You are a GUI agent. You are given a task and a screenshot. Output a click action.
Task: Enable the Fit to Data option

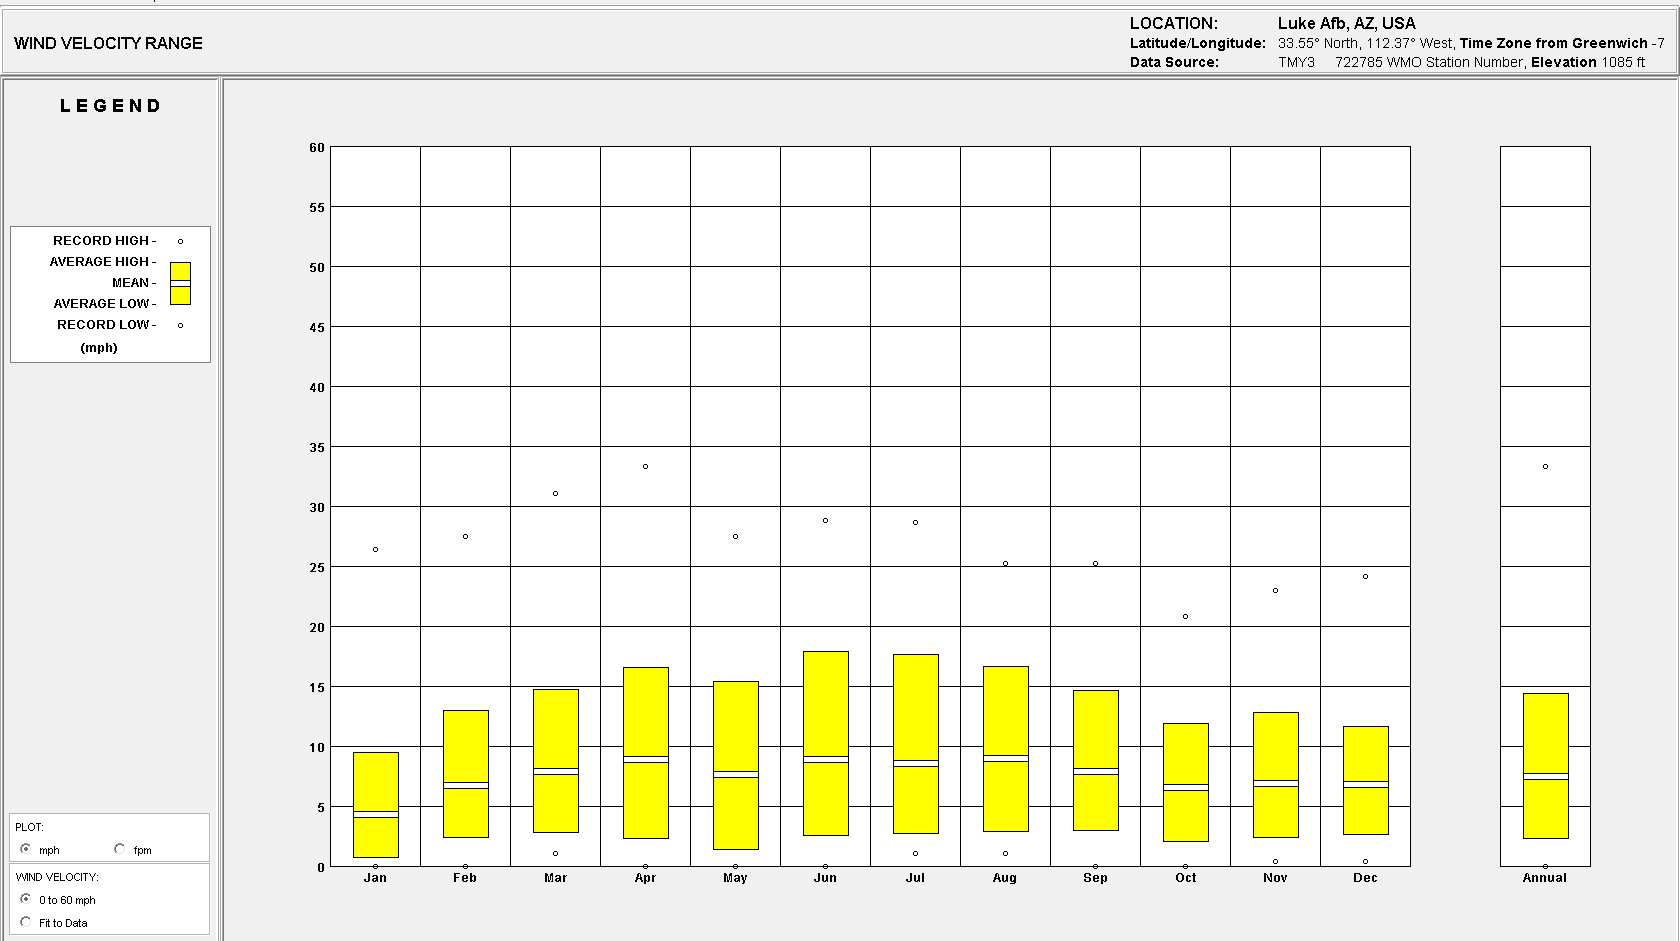[x=26, y=922]
